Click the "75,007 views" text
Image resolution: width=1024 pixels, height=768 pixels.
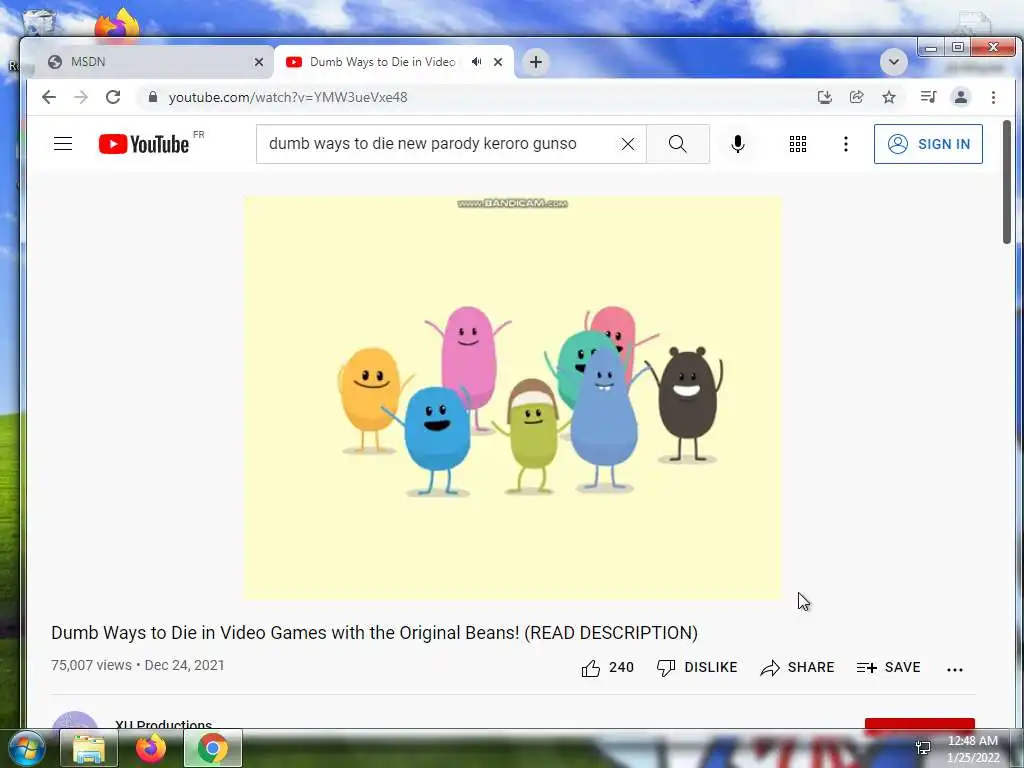(91, 665)
